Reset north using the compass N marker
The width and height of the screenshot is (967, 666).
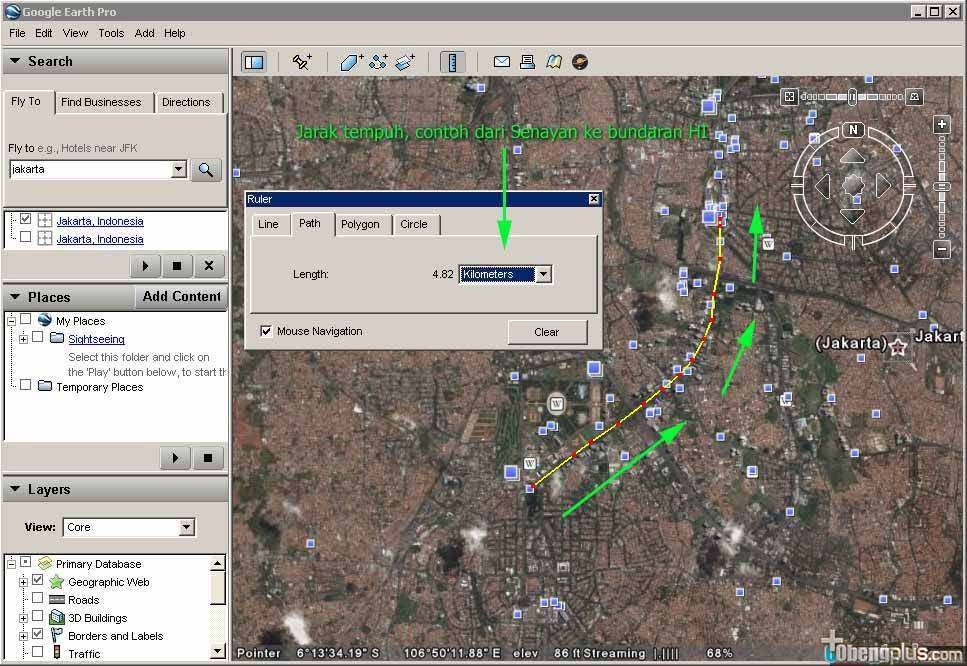tap(853, 130)
